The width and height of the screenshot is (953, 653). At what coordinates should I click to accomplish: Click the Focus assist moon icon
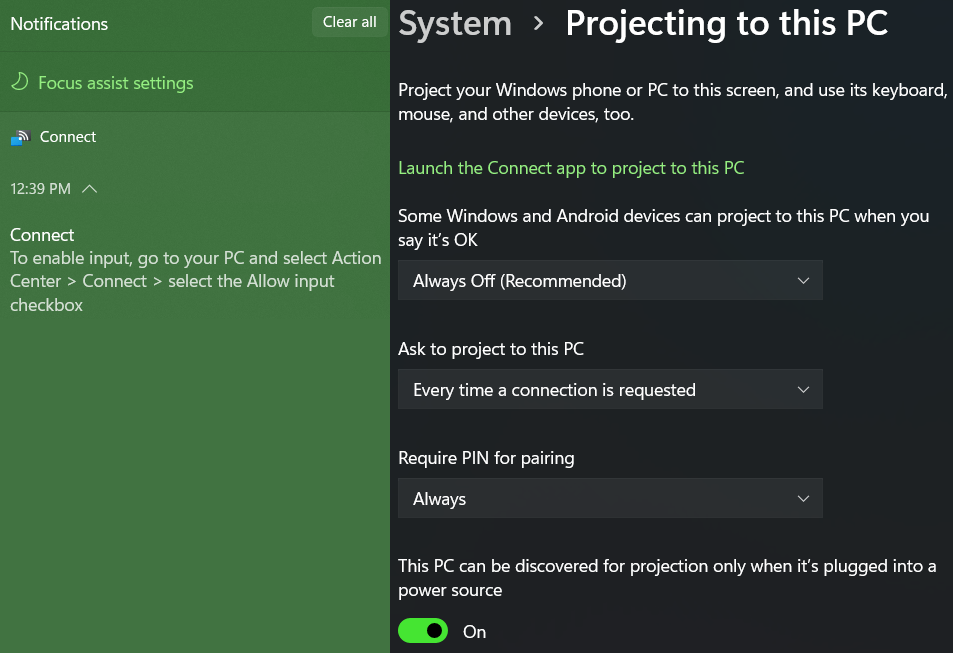click(x=18, y=83)
